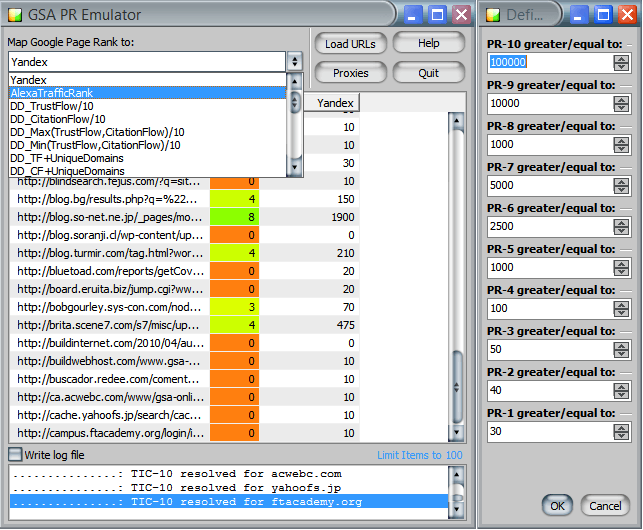Viewport: 643px width, 530px height.
Task: Select DD_CF+UniqueDomains option
Action: click(147, 171)
